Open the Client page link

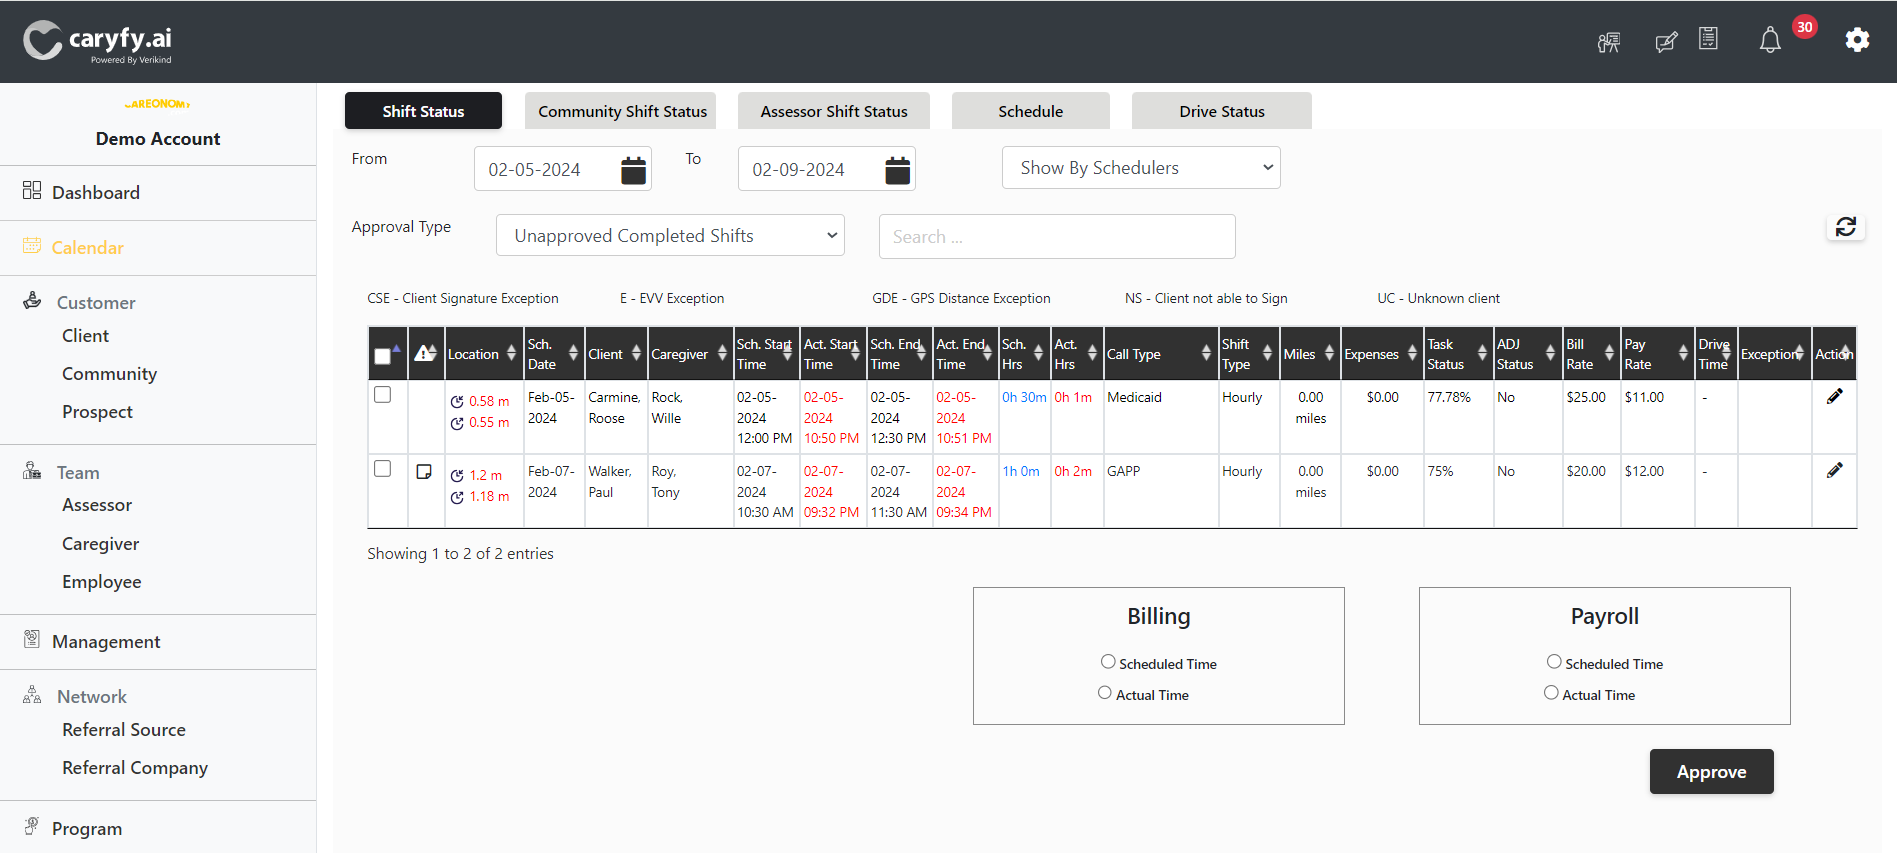pyautogui.click(x=85, y=336)
